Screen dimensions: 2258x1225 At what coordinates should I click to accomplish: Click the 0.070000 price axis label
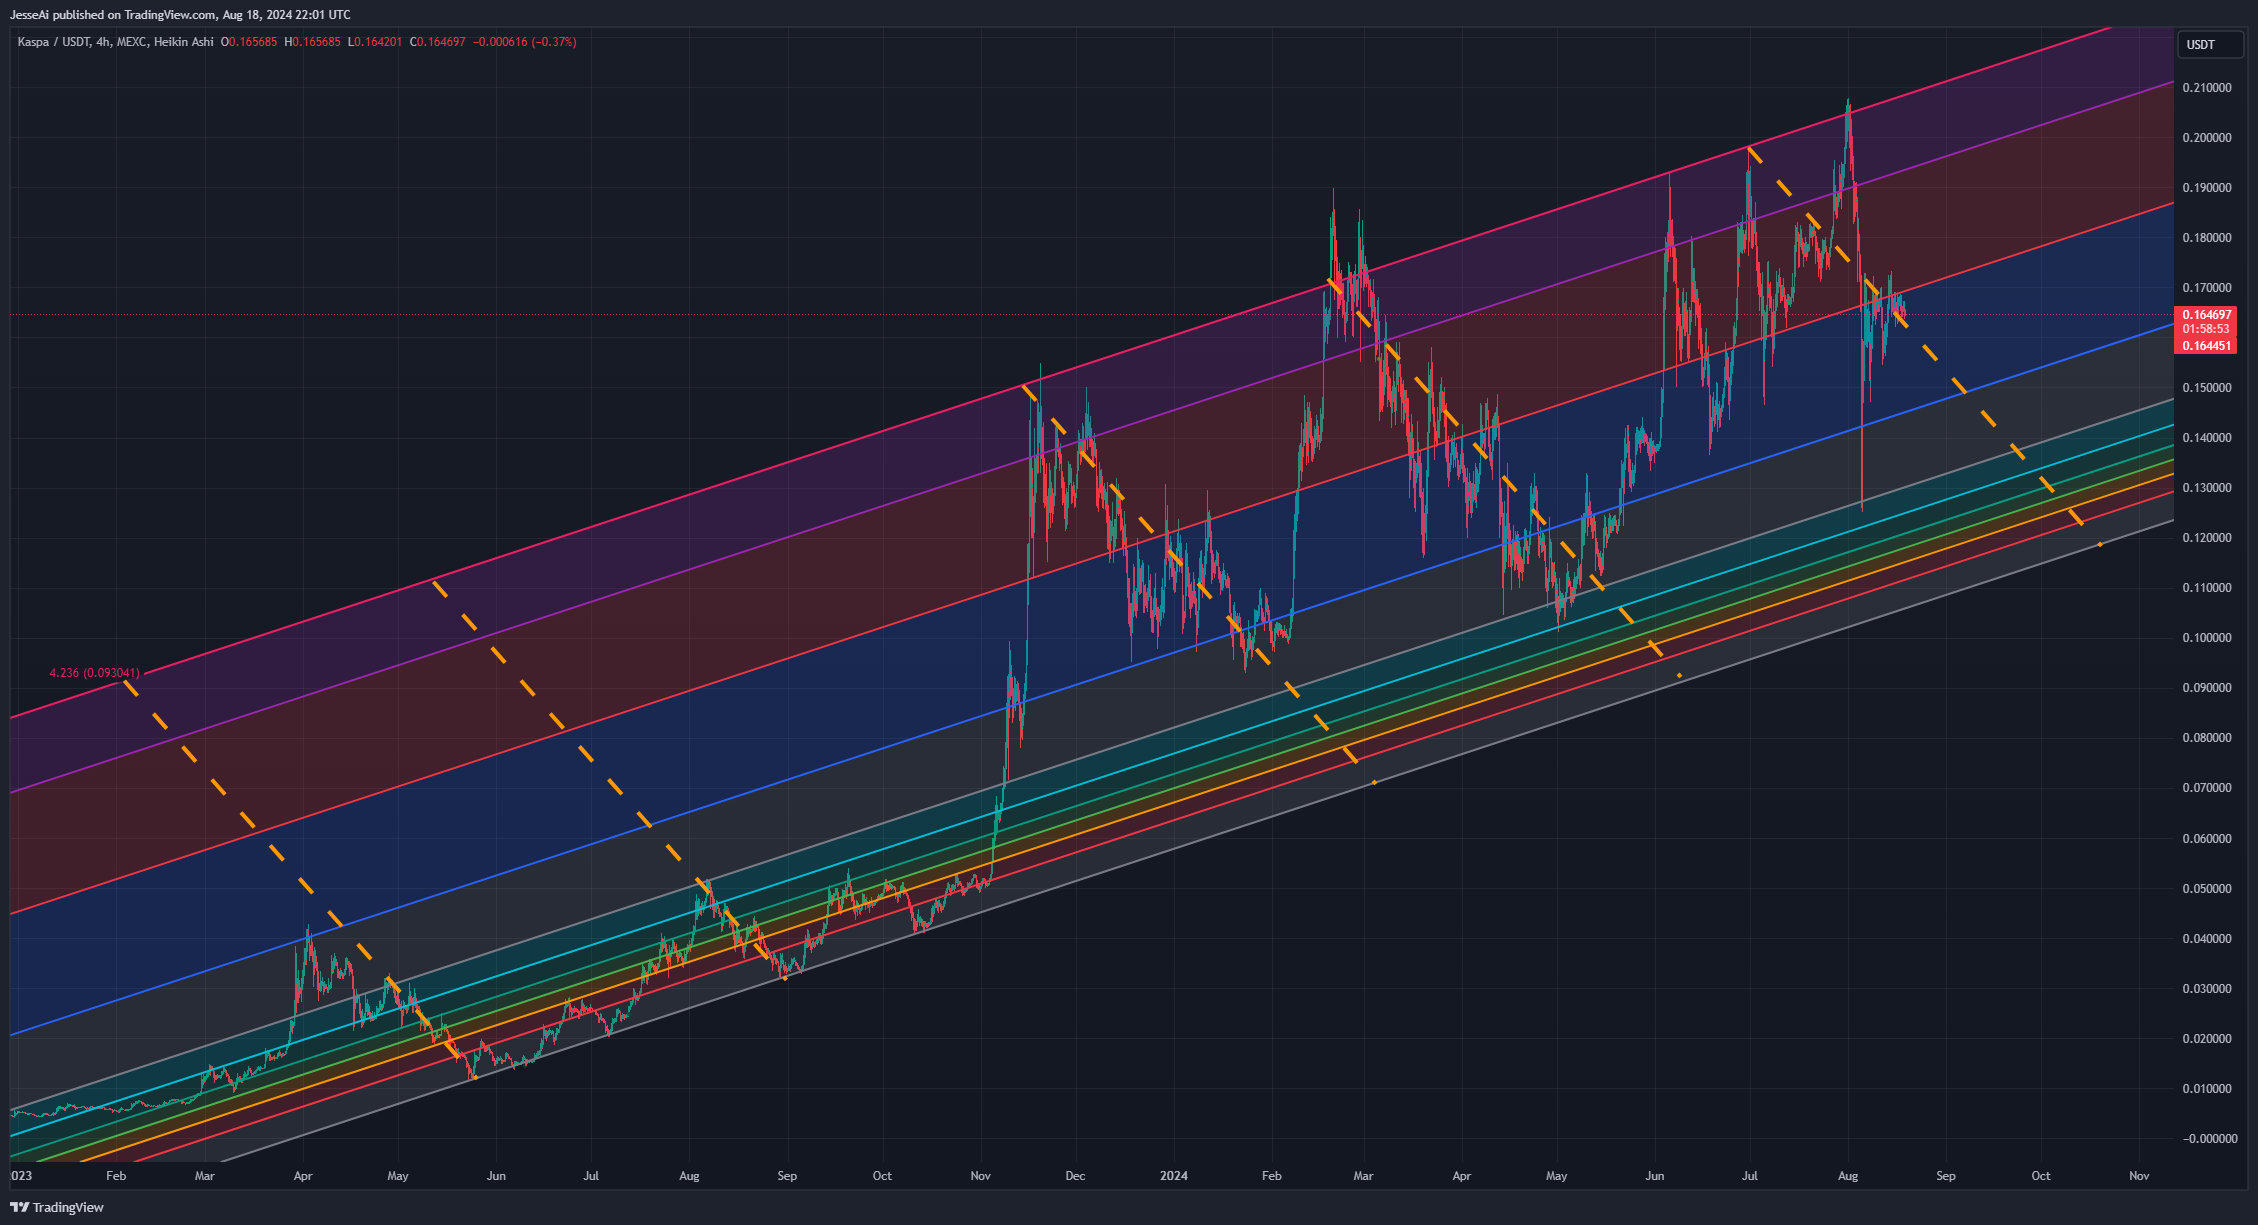click(2206, 788)
